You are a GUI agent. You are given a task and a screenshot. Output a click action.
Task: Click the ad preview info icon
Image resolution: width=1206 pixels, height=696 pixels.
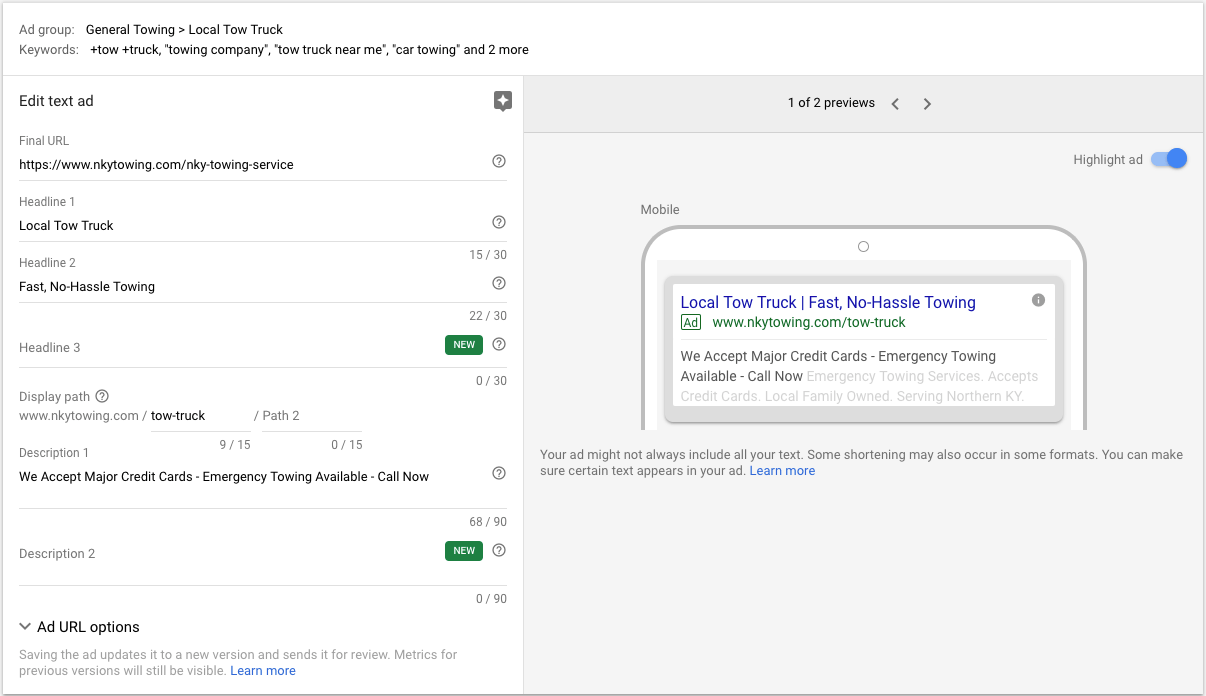pyautogui.click(x=1038, y=300)
